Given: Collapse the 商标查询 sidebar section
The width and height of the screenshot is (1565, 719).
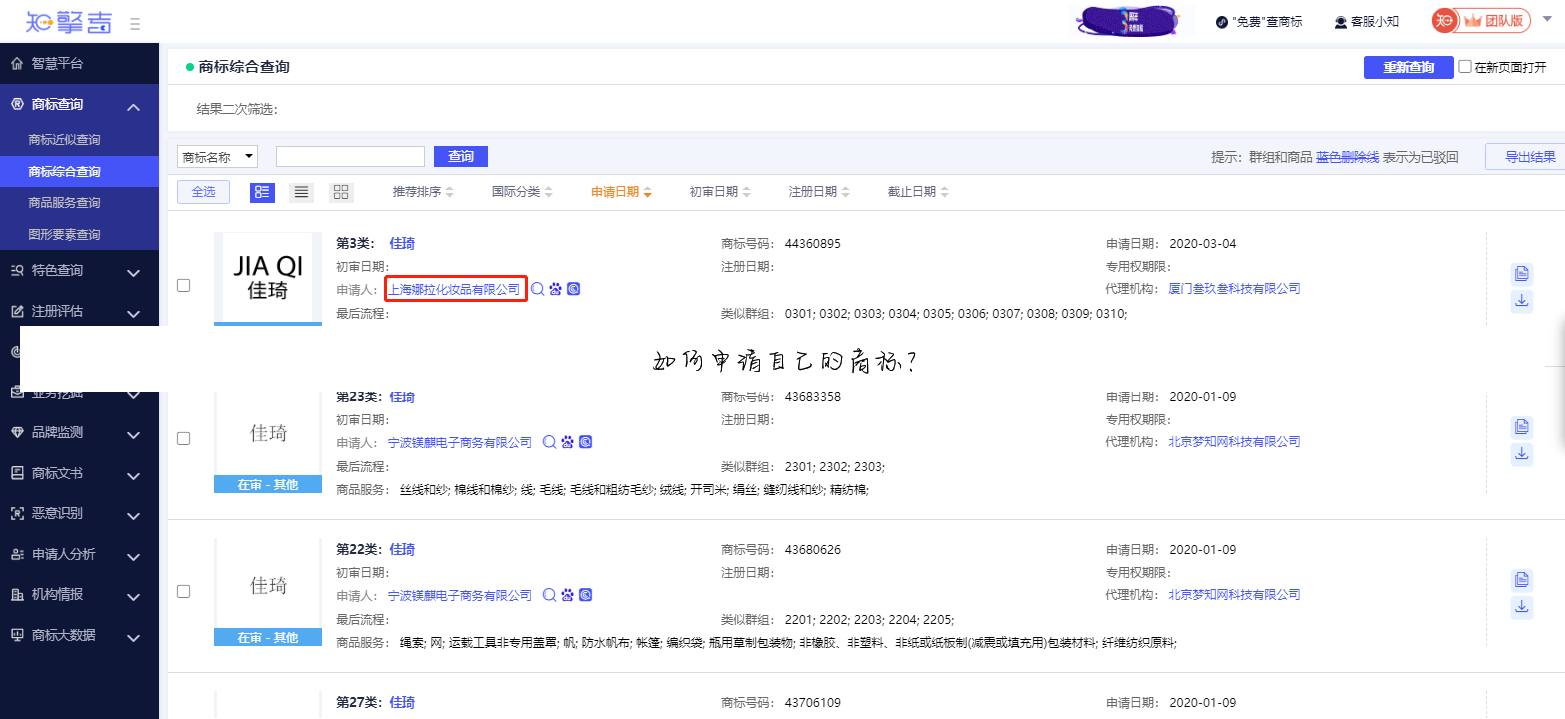Looking at the screenshot, I should click(133, 106).
